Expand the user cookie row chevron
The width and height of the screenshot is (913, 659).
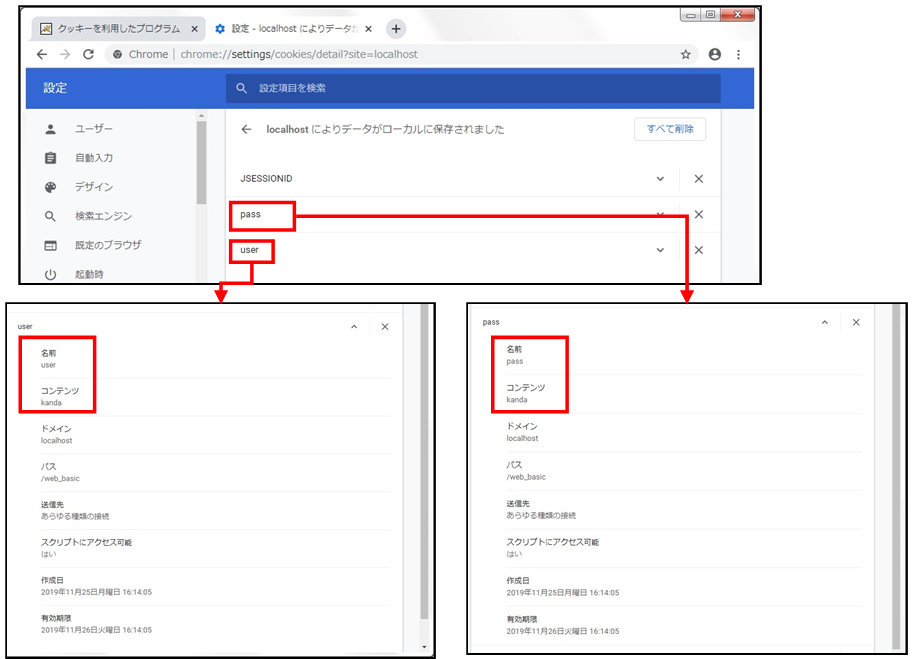click(660, 250)
